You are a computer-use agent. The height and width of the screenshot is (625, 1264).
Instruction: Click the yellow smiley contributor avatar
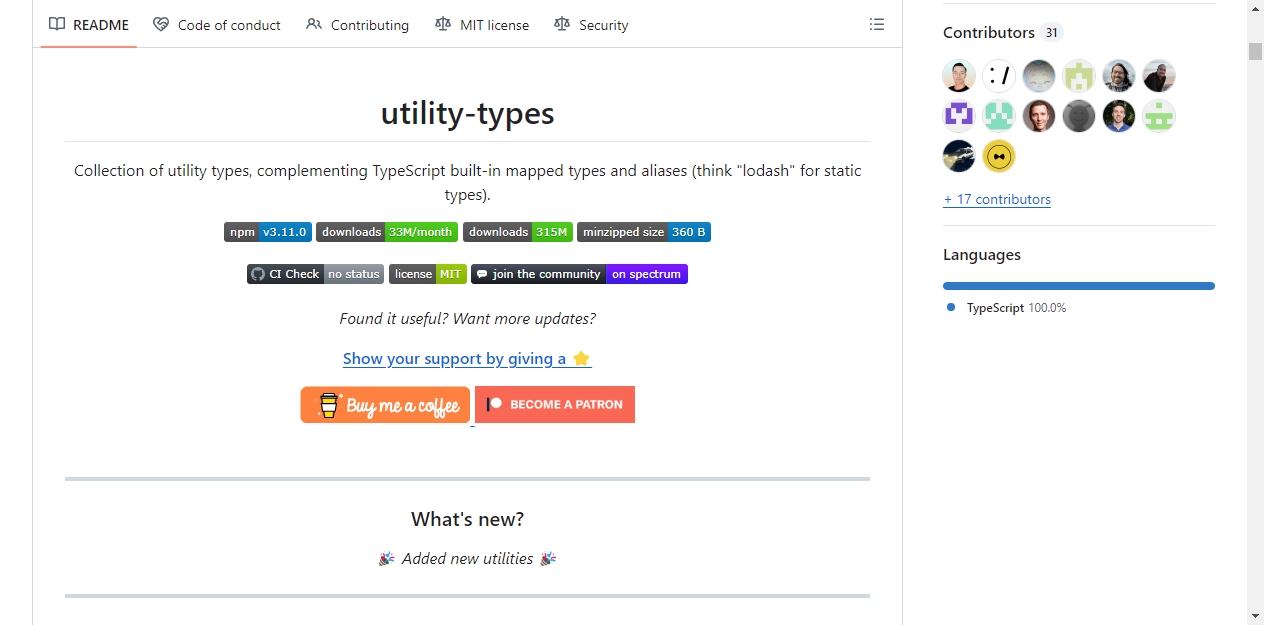999,156
